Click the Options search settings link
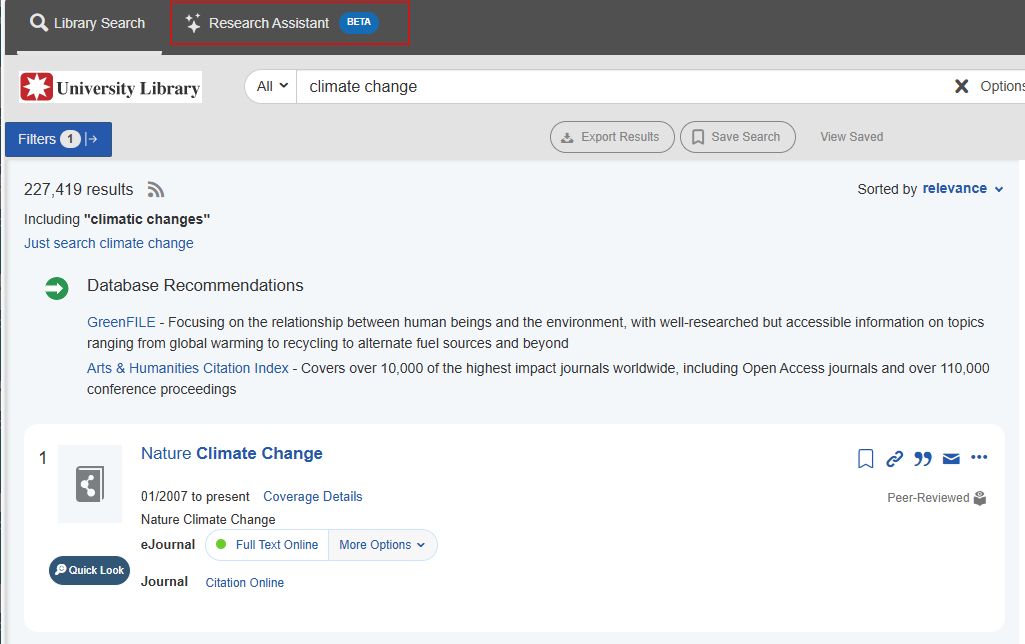The height and width of the screenshot is (644, 1025). tap(1002, 86)
